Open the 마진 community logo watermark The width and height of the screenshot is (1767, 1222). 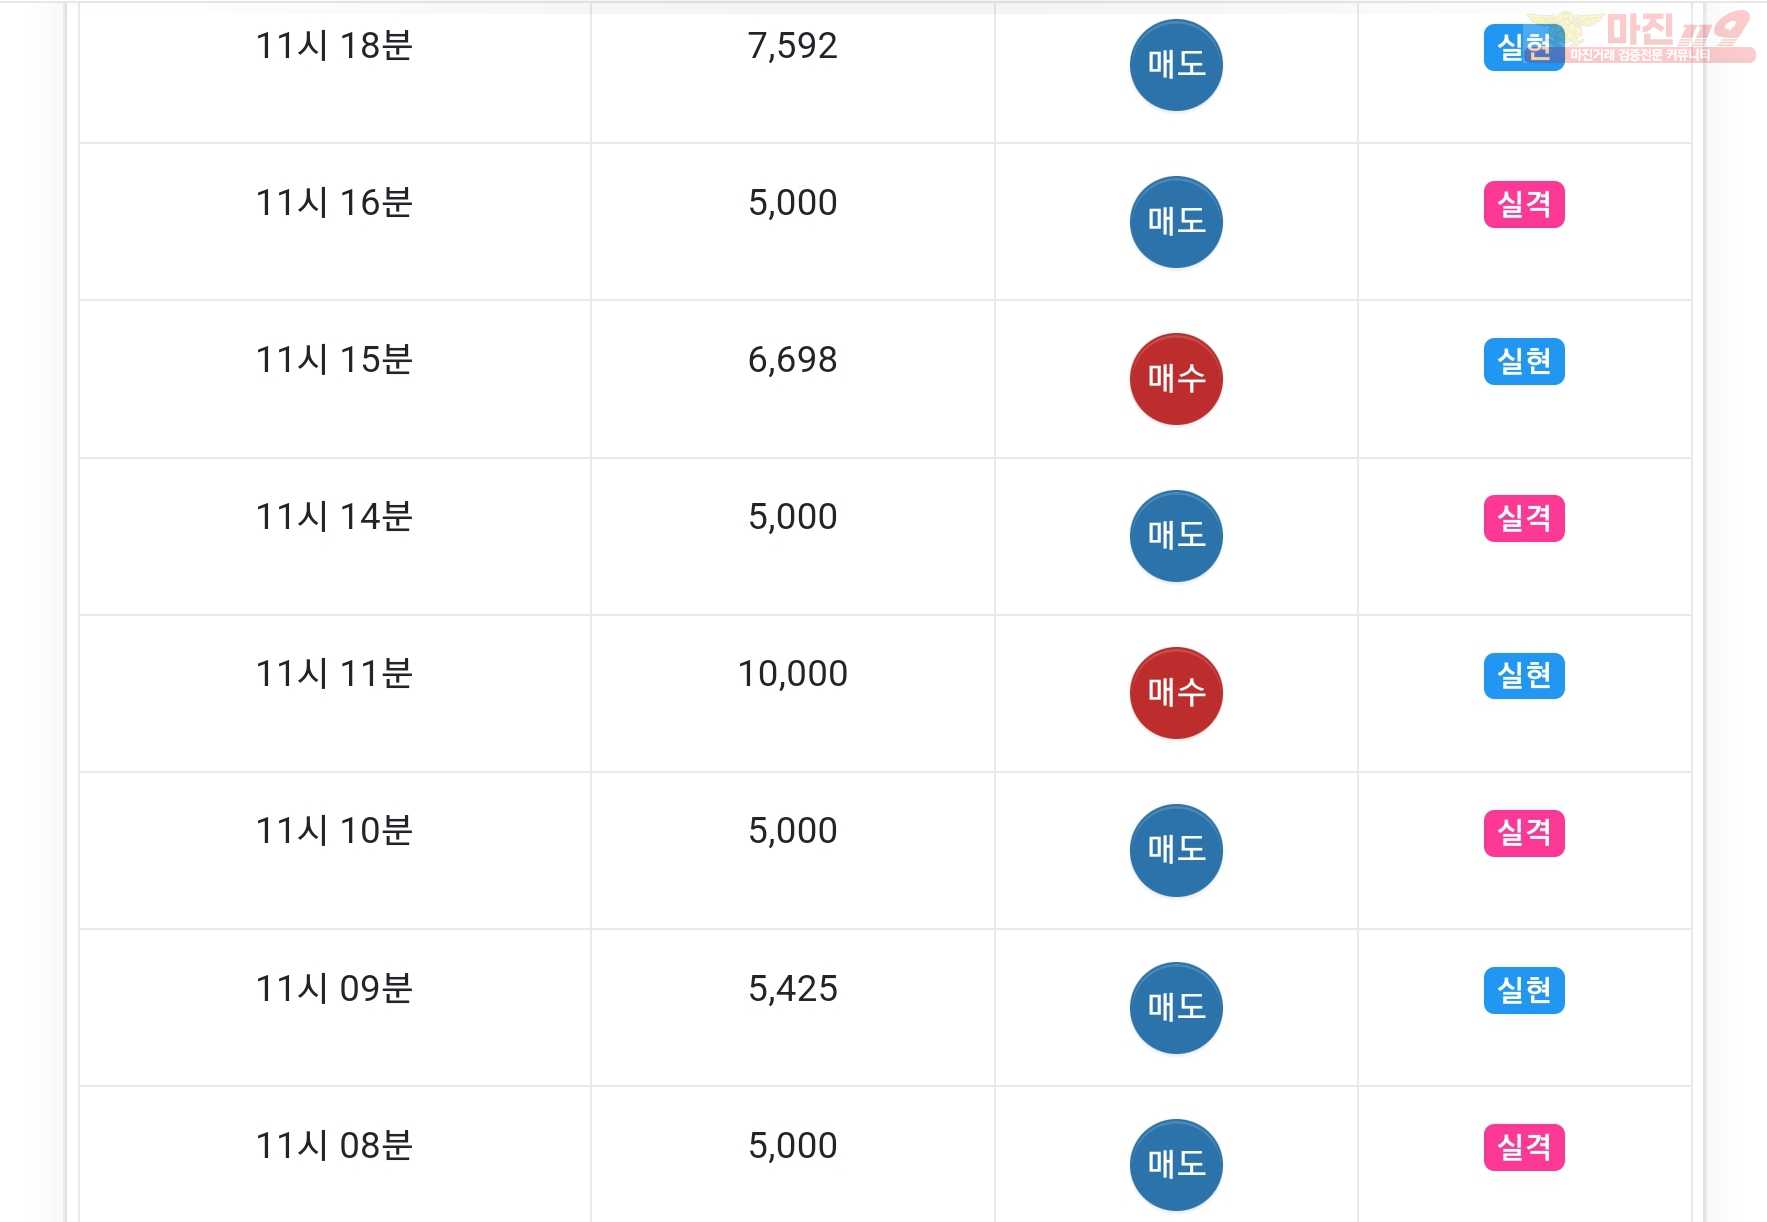click(1642, 36)
